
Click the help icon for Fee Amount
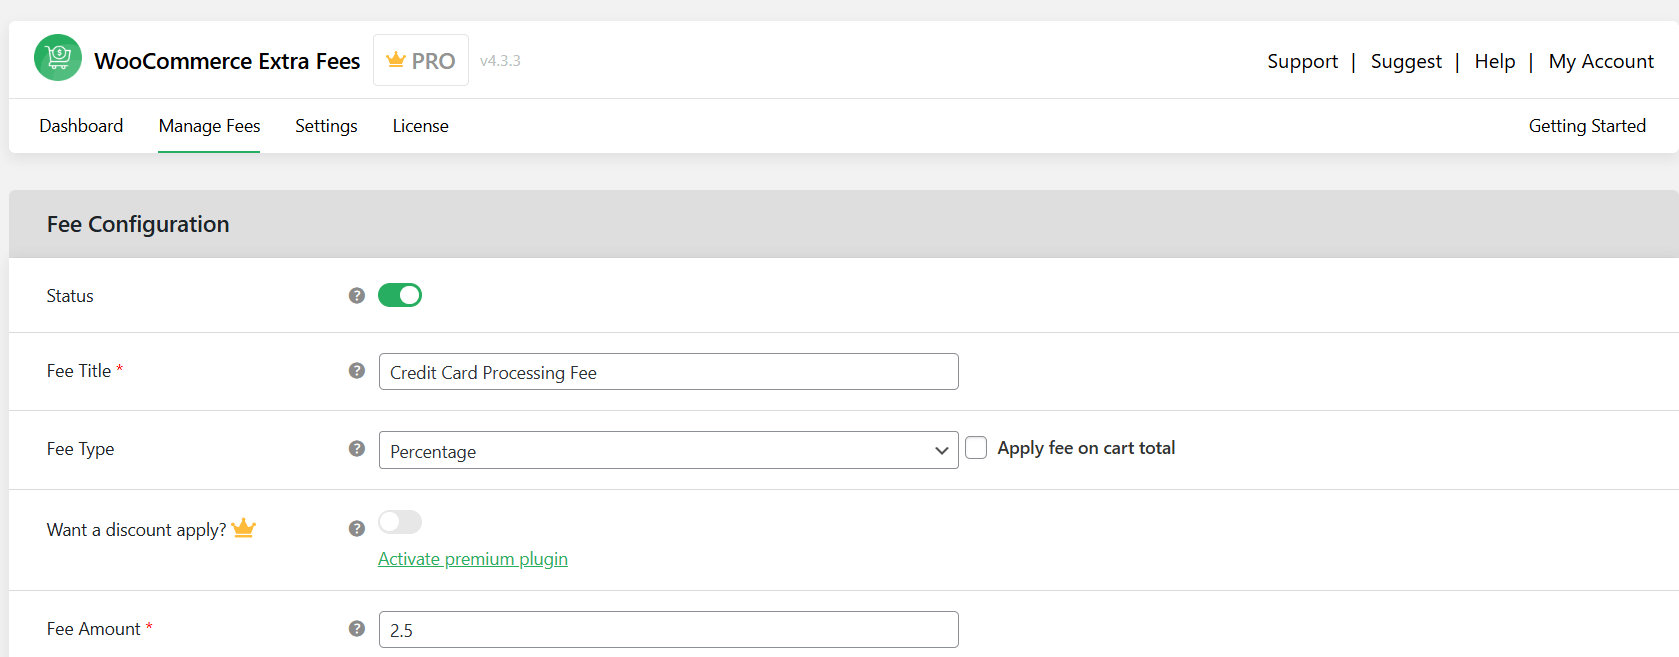click(x=357, y=629)
